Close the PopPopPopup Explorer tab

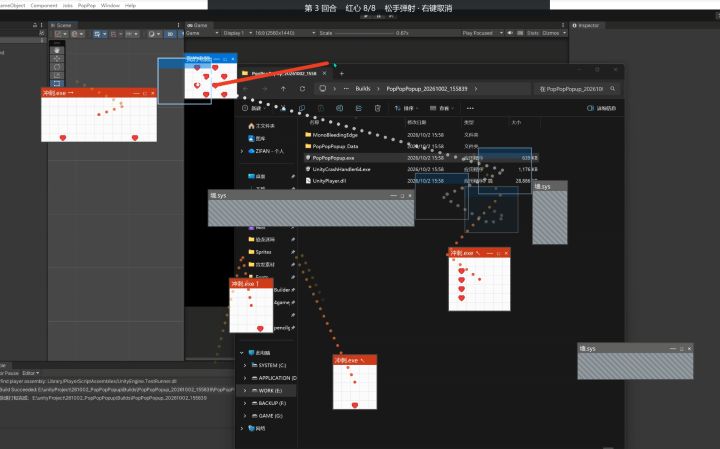[325, 73]
